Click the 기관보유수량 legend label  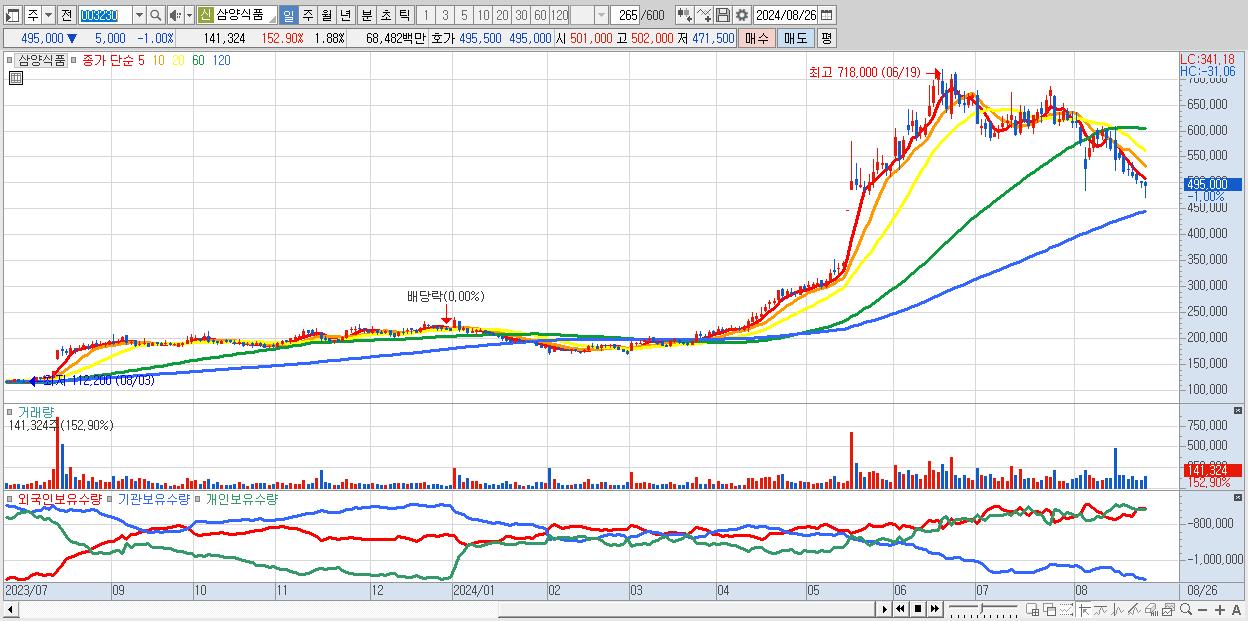point(154,498)
